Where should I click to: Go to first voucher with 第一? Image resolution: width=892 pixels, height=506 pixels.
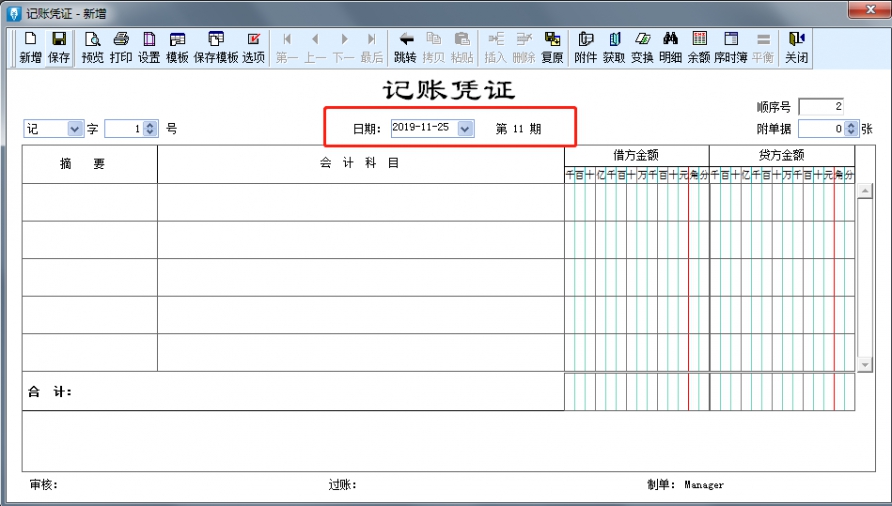287,47
